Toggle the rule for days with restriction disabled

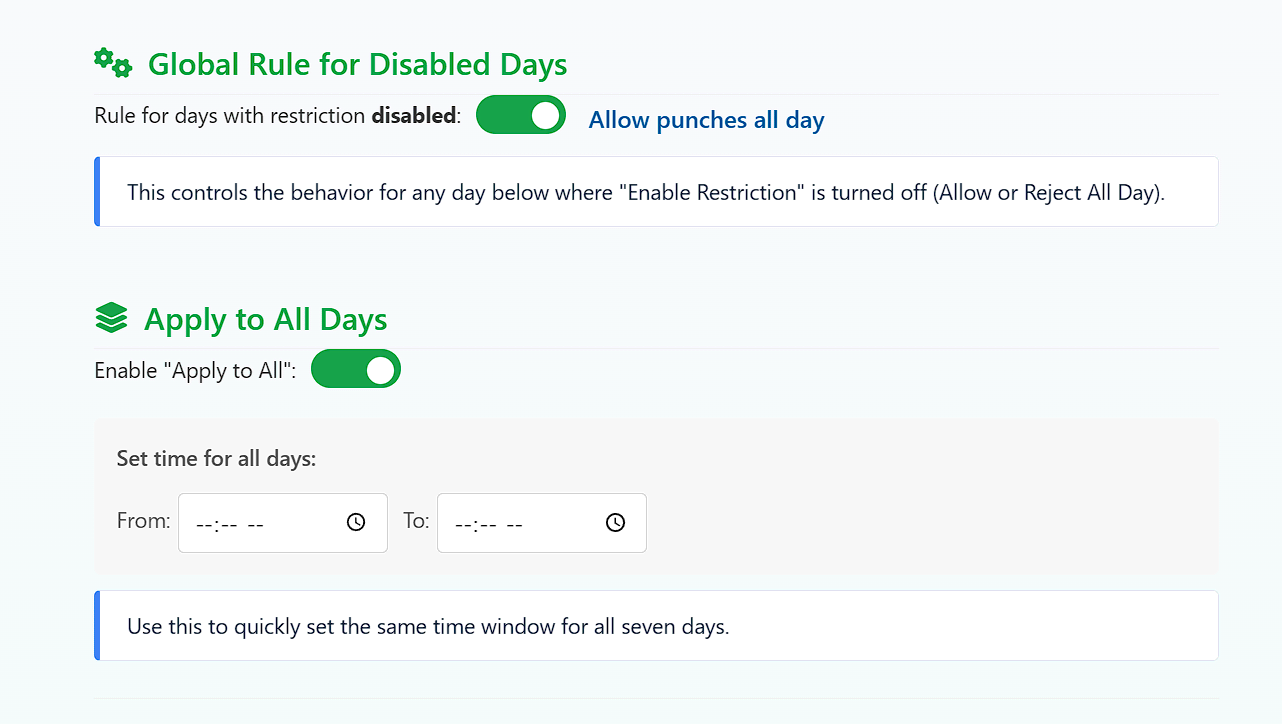click(x=521, y=115)
